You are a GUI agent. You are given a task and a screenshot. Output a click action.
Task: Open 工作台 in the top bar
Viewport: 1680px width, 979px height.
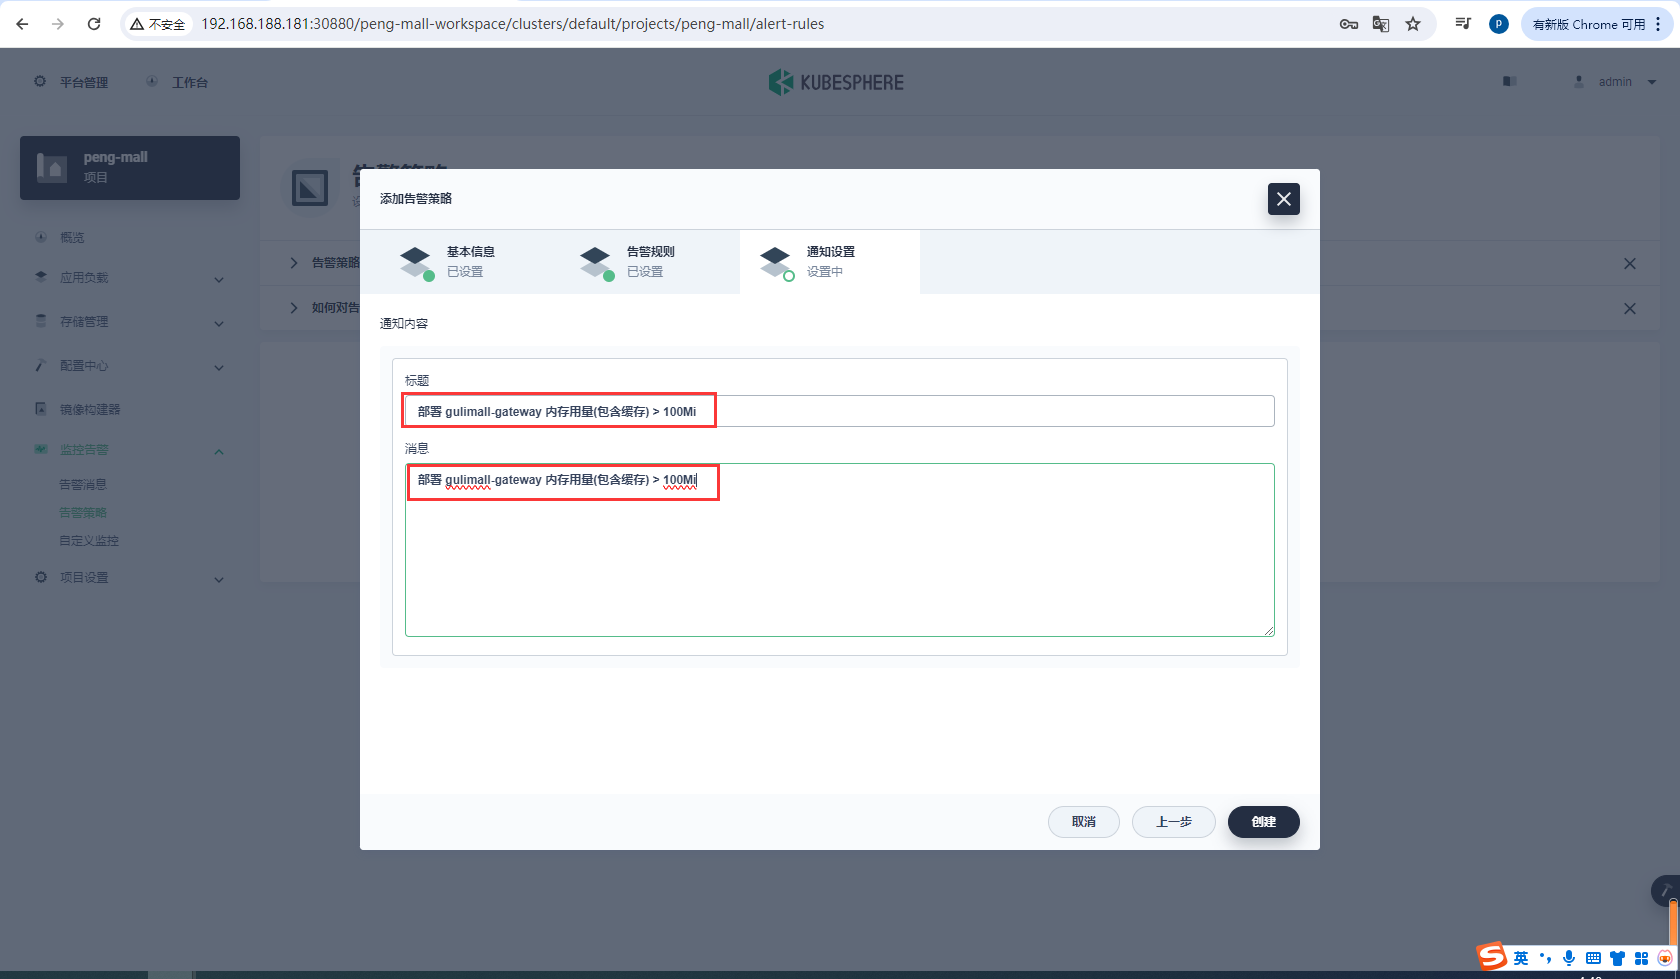point(190,82)
